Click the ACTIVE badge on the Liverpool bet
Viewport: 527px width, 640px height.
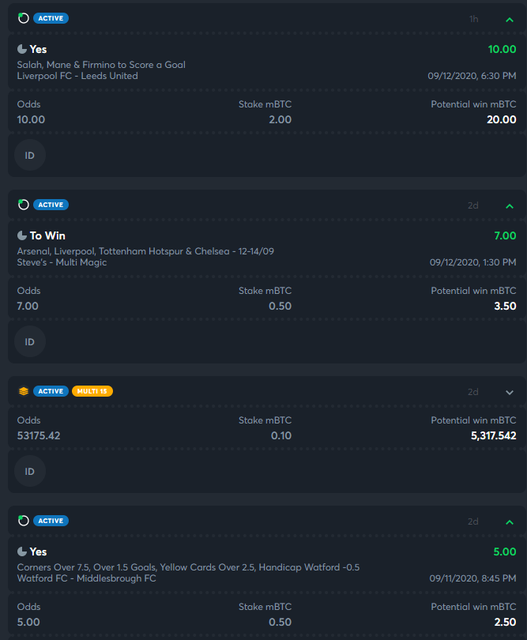click(51, 18)
